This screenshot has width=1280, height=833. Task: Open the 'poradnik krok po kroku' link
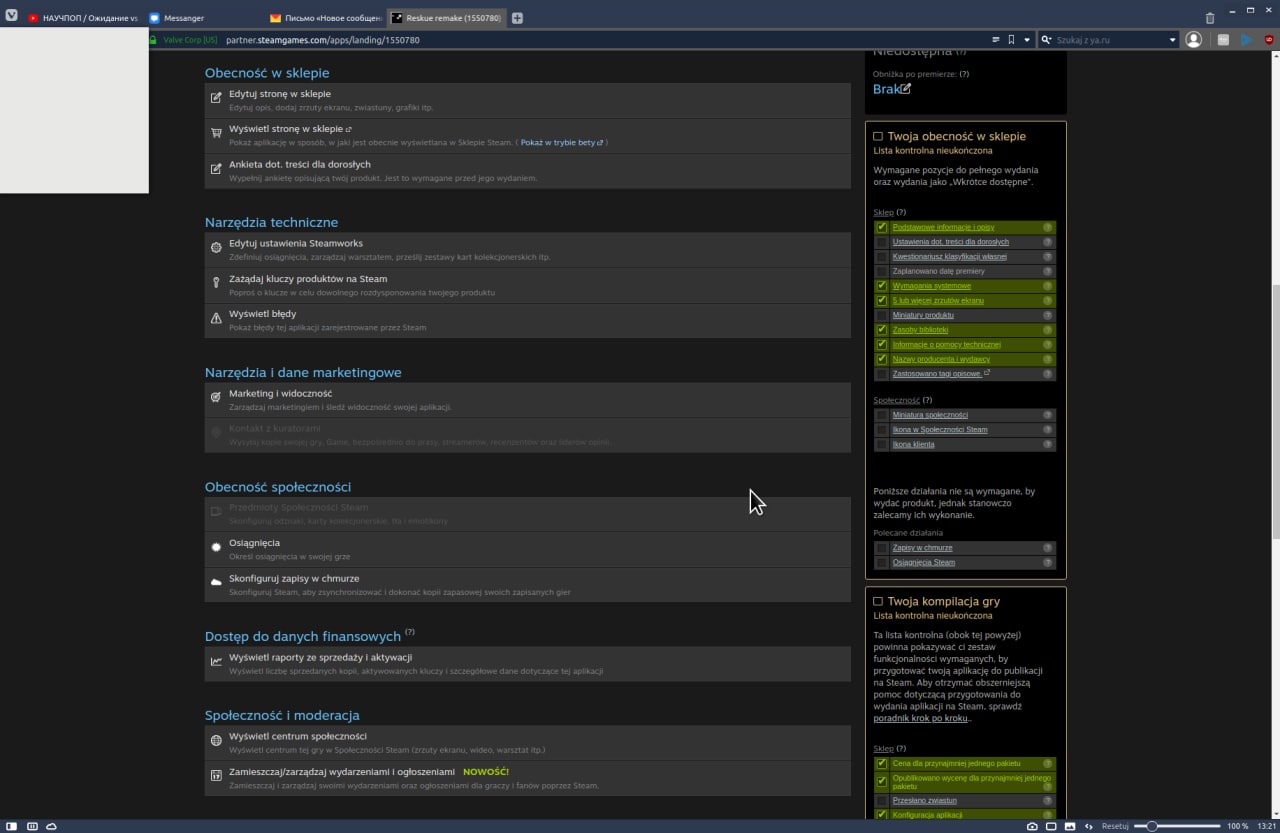[920, 718]
